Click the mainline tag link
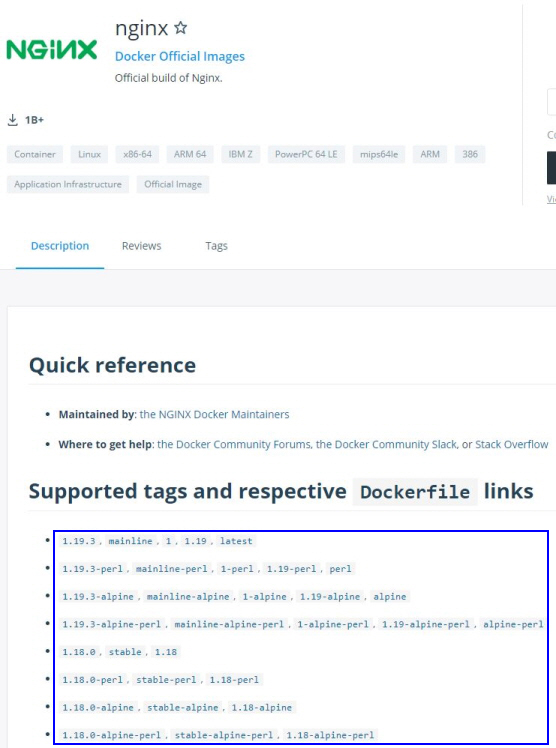The height and width of the screenshot is (748, 556). tap(130, 541)
